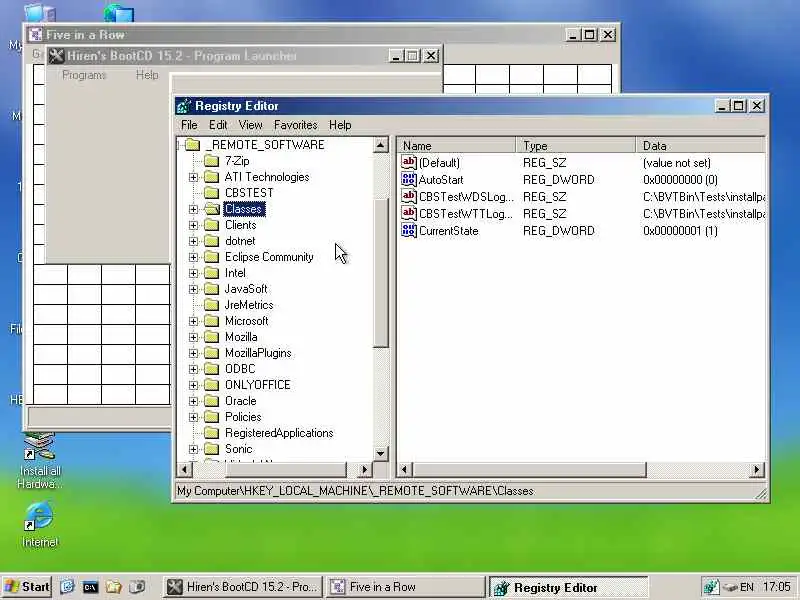Click tree pane scroll down arrow

(380, 453)
